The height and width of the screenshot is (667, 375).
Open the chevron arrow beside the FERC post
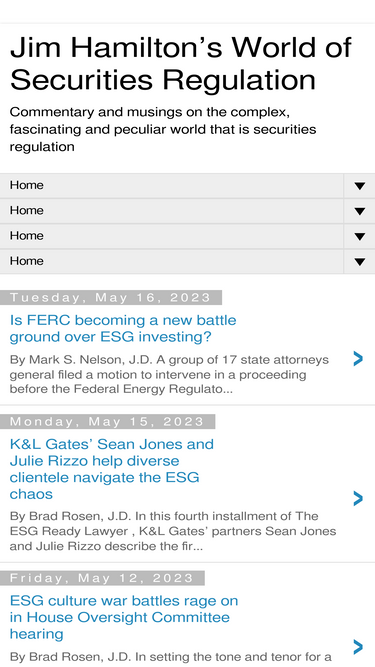pos(358,359)
